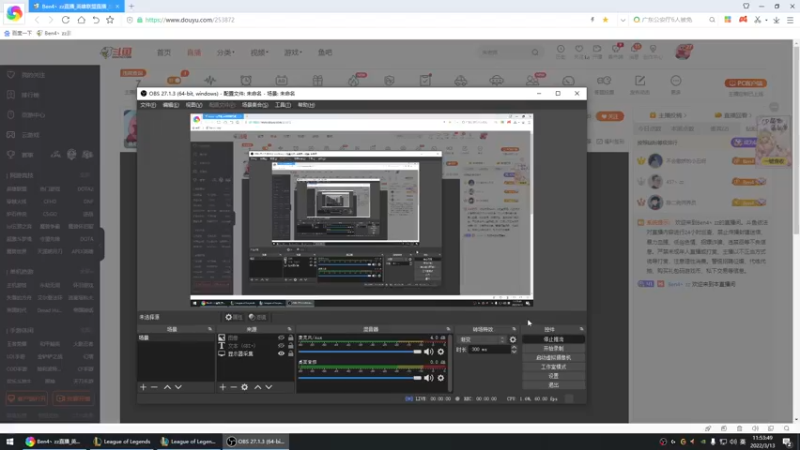
Task: Open source Properties button above docks
Action: coord(234,317)
